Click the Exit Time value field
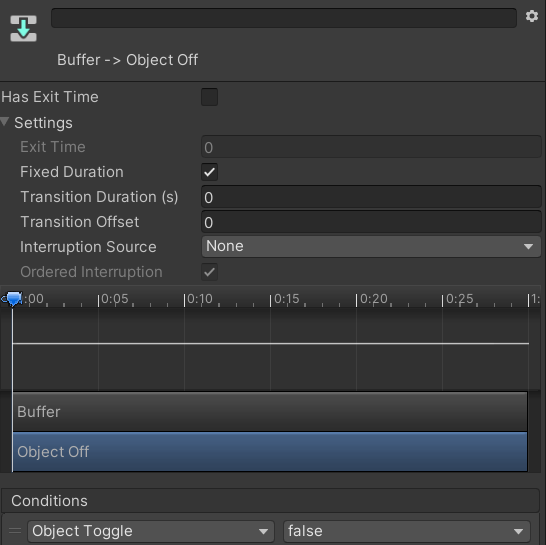Viewport: 546px width, 545px height. (371, 147)
